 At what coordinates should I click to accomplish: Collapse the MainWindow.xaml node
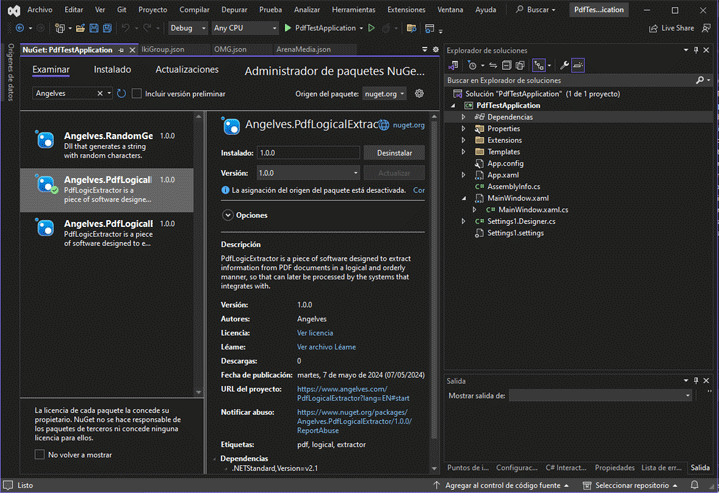click(x=464, y=198)
